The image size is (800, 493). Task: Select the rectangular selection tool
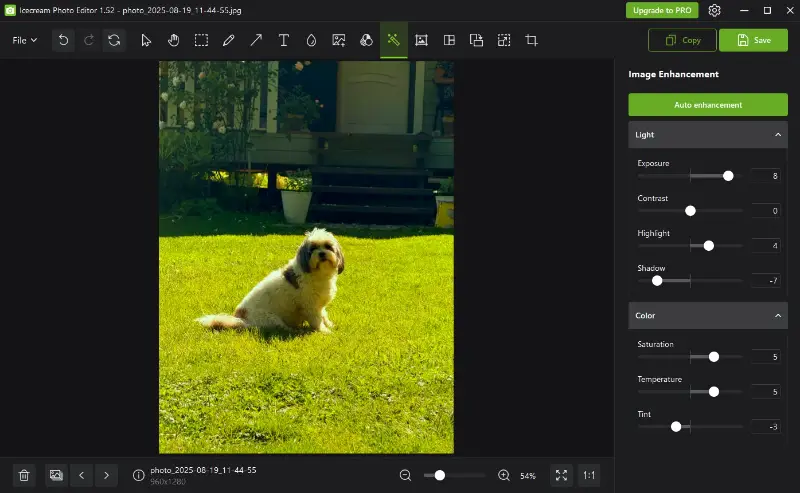pyautogui.click(x=201, y=40)
